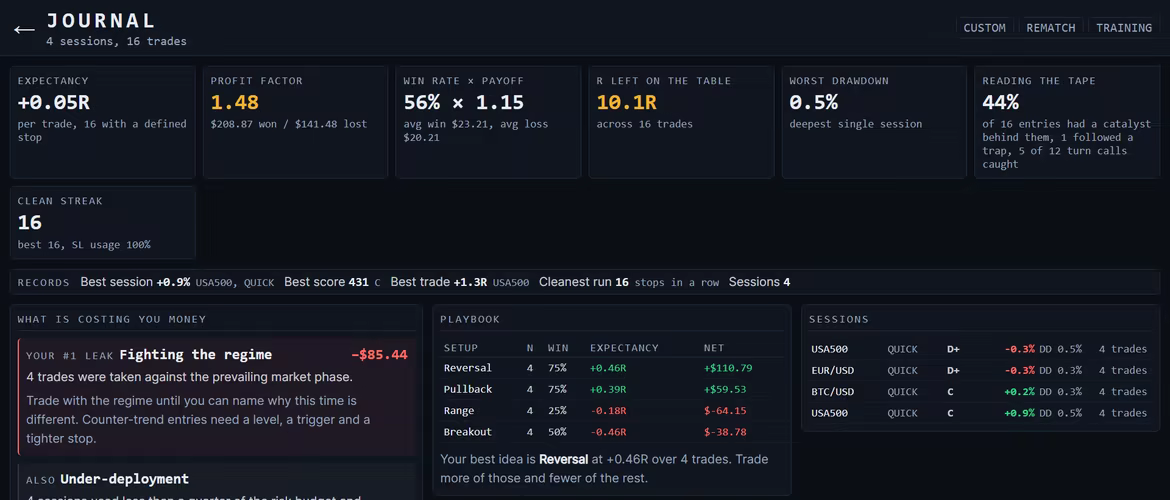Click the Worst Drawdown 0.5% value
The width and height of the screenshot is (1170, 500).
click(815, 102)
